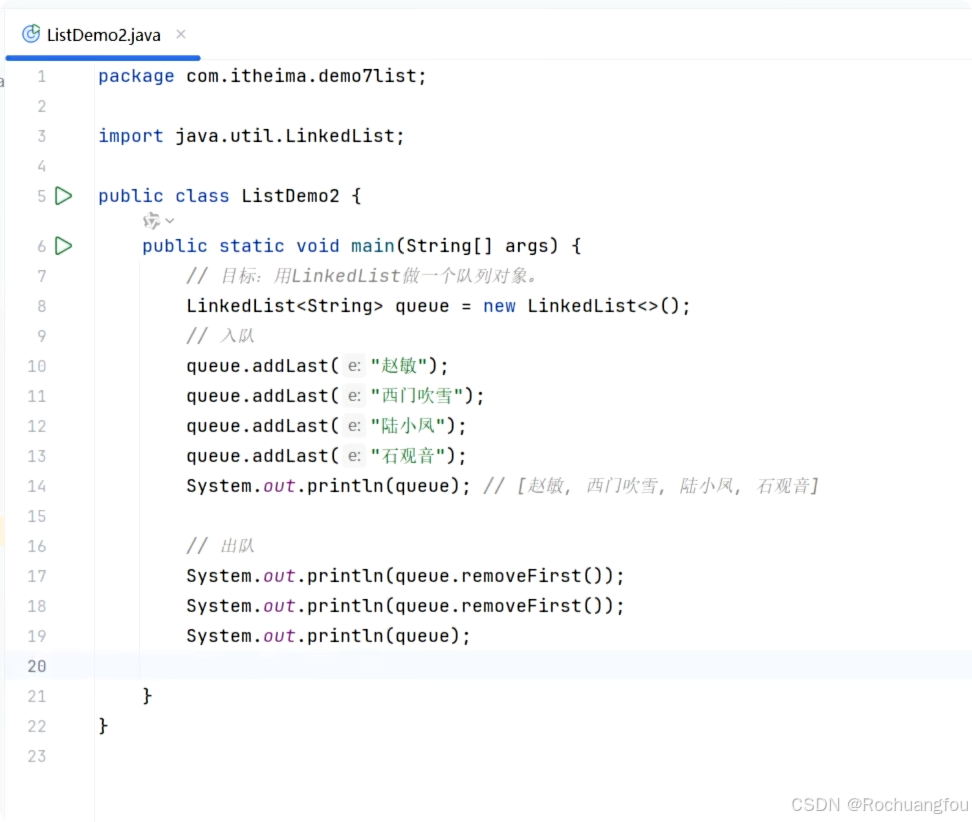Place cursor on highlighted line 20
This screenshot has height=822, width=972.
coord(400,666)
